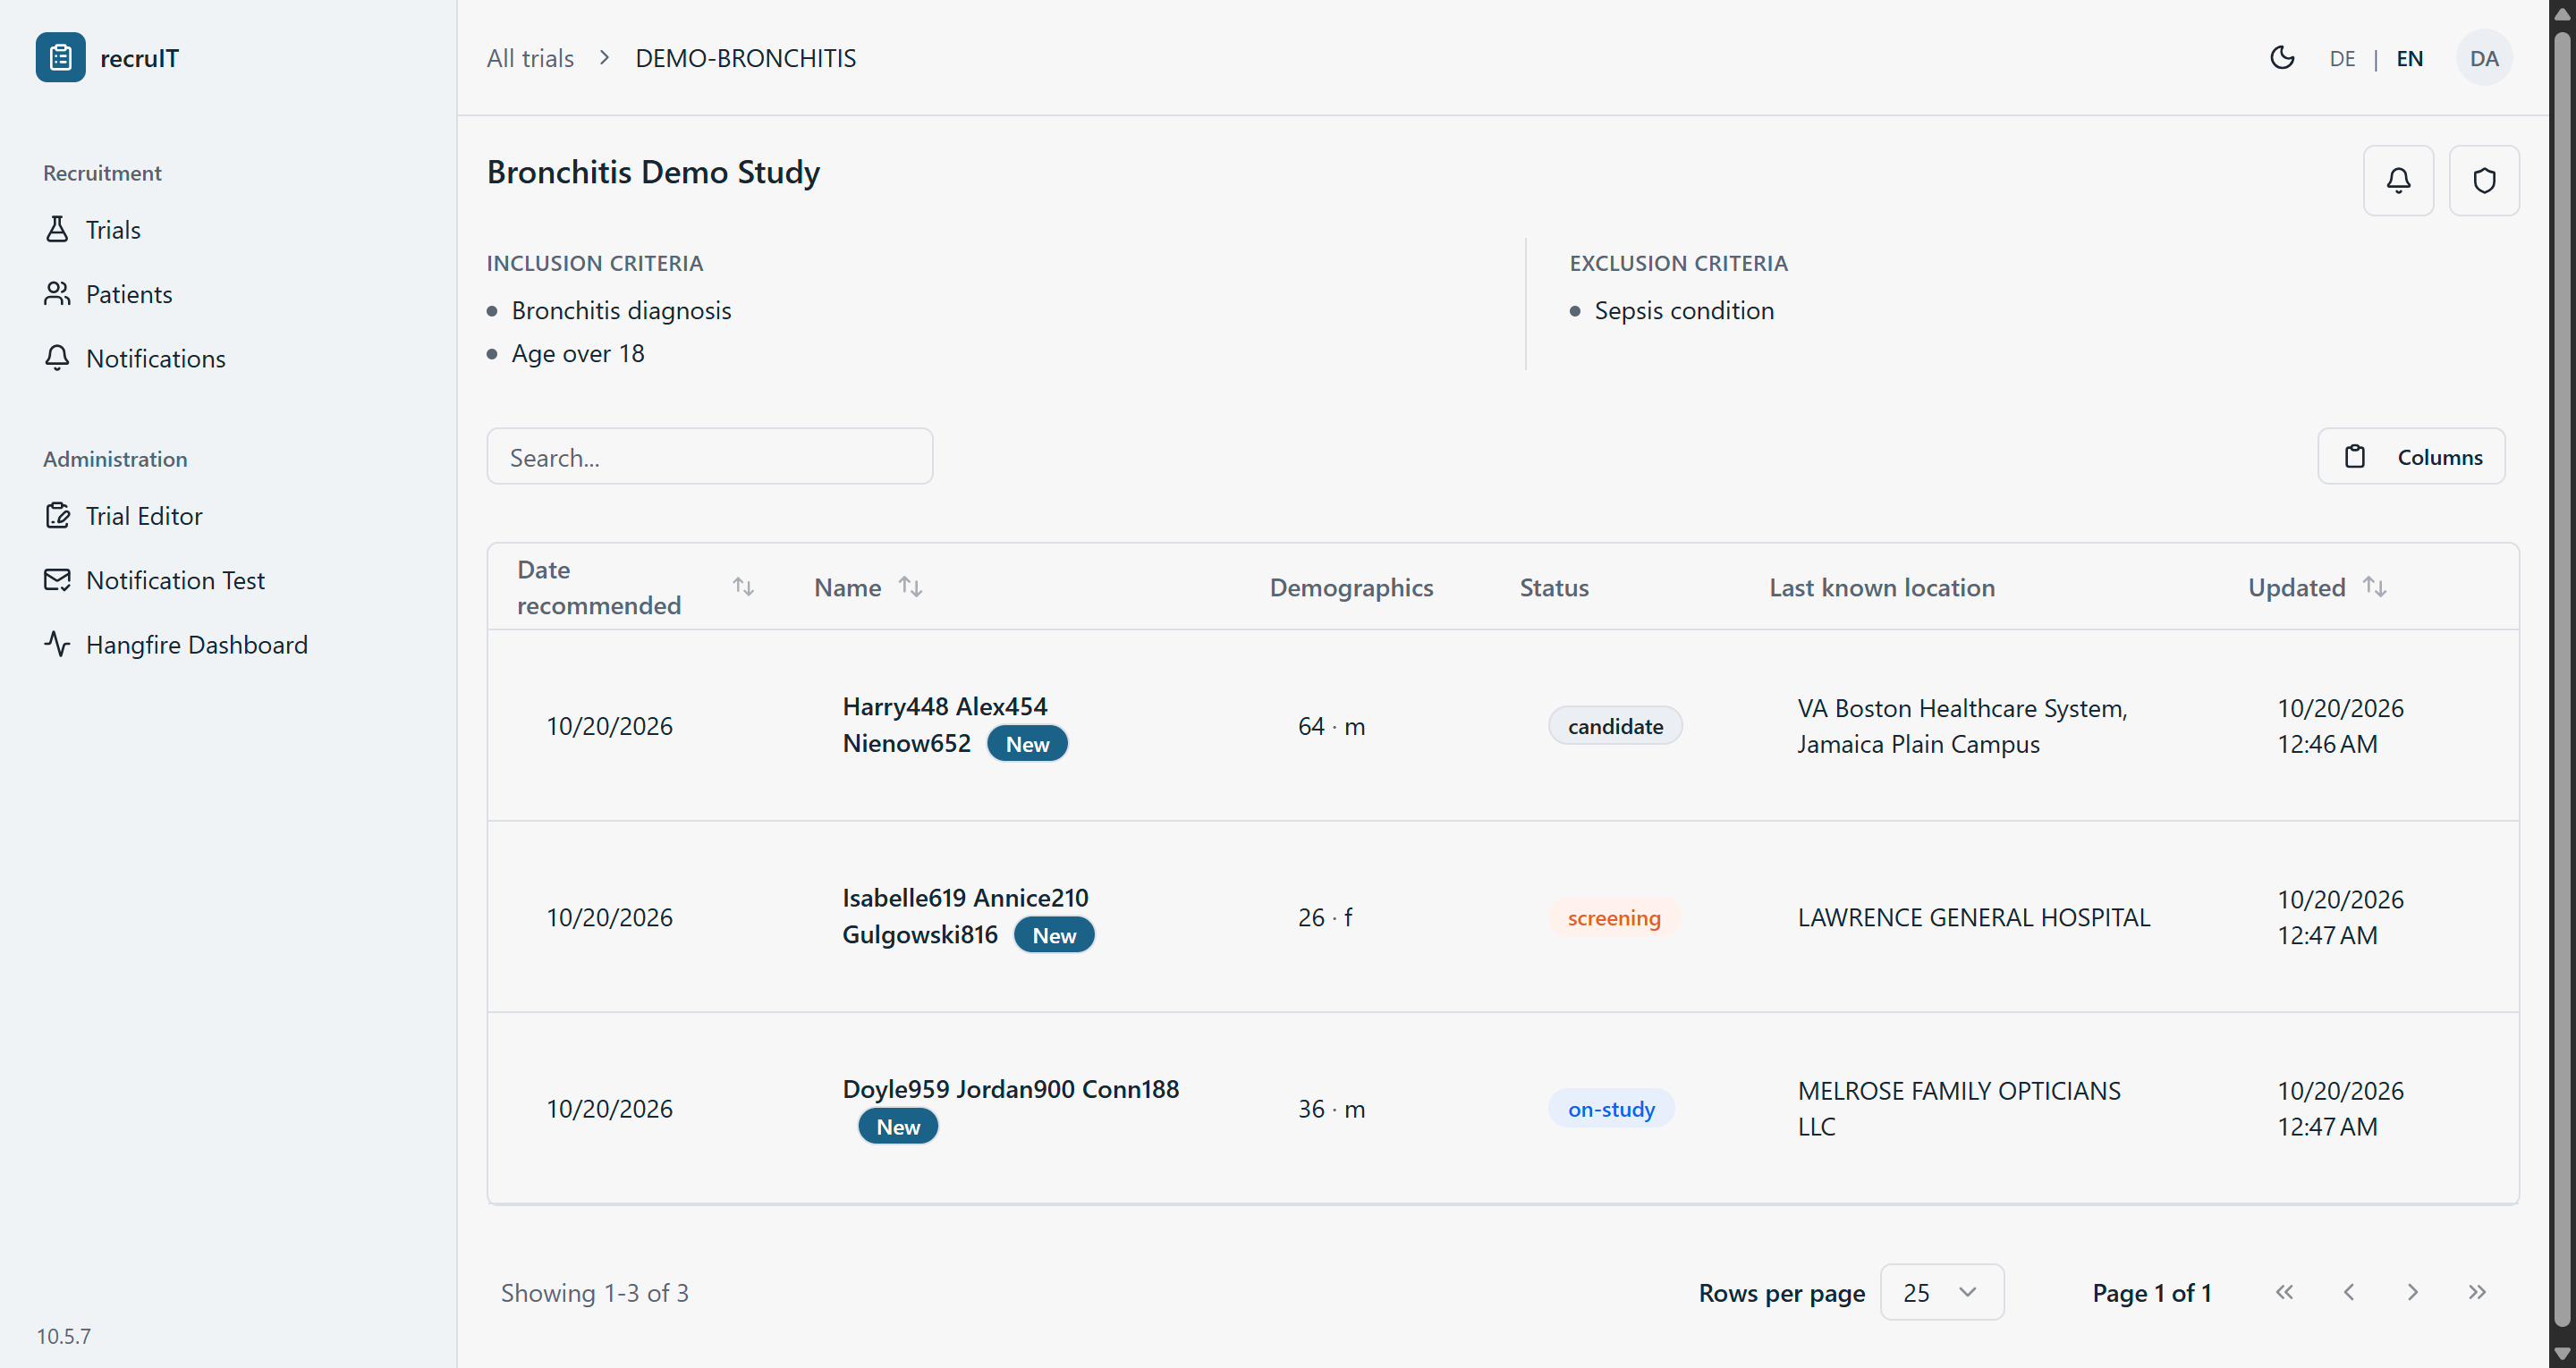The width and height of the screenshot is (2576, 1368).
Task: Click MELROSE FAMILY OPTICIANS LLC cell
Action: click(1959, 1108)
